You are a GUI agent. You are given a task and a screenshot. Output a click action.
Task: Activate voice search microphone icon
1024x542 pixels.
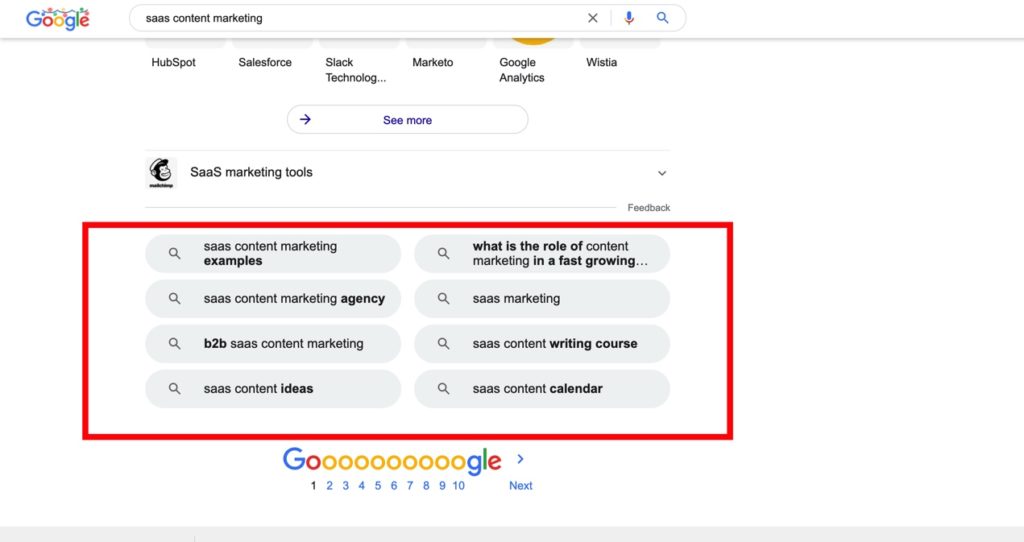629,18
